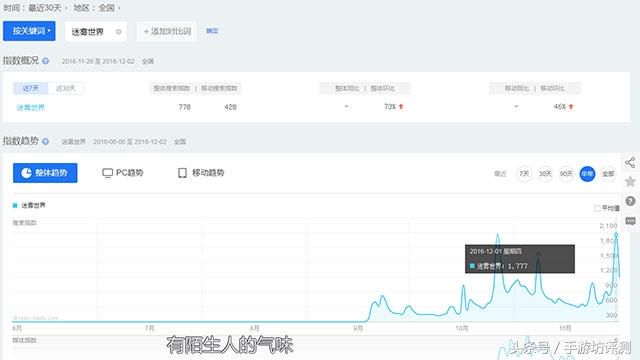Select the 近30天 overview toggle
Screen dimensions: 640x360
coord(66,88)
